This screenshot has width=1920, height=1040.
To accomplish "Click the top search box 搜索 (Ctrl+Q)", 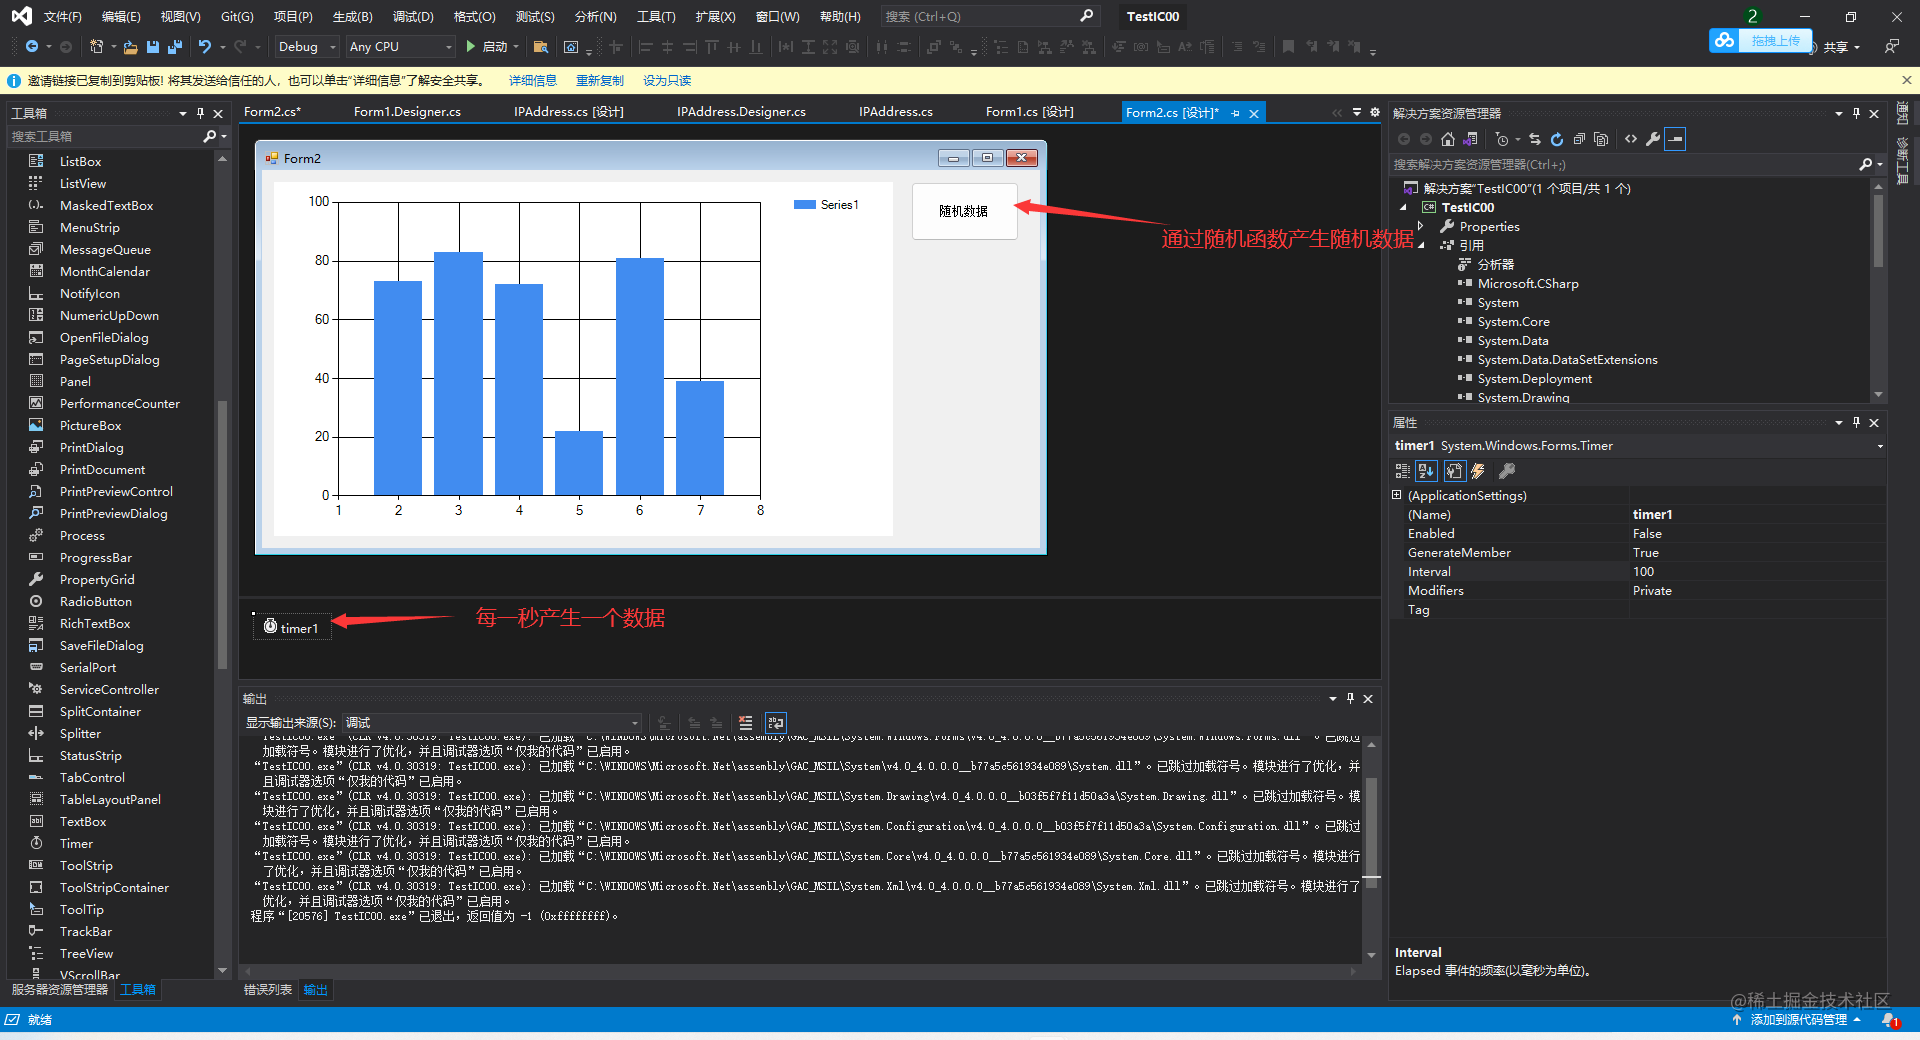I will (990, 16).
